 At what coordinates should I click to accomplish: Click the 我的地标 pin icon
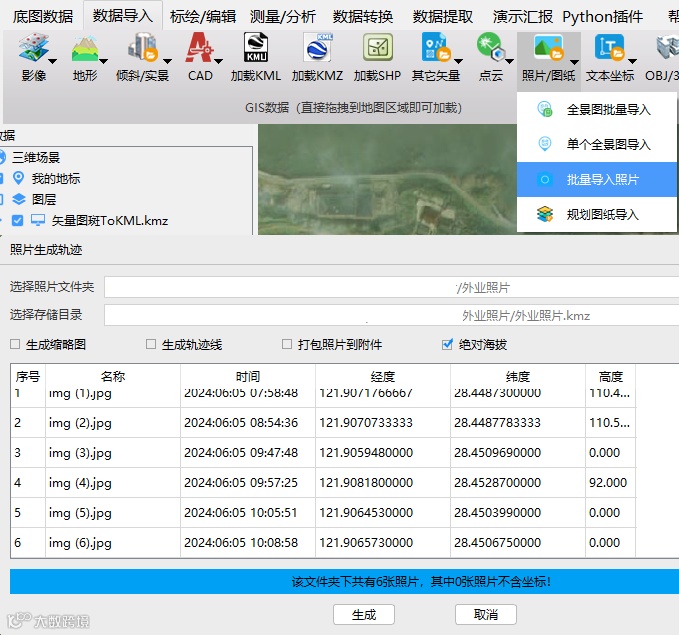tap(19, 178)
